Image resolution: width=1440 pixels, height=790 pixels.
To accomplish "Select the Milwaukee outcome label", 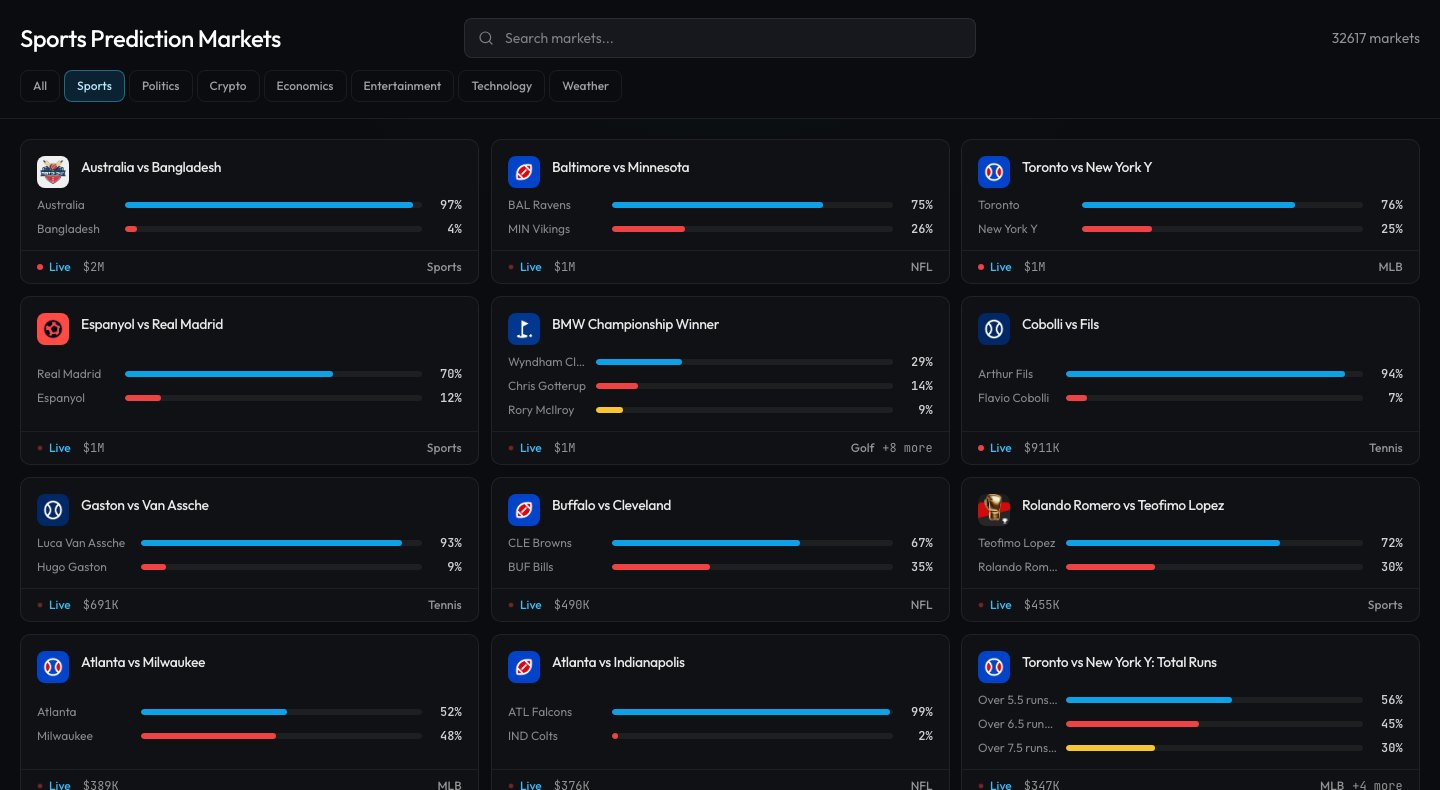I will (x=65, y=736).
